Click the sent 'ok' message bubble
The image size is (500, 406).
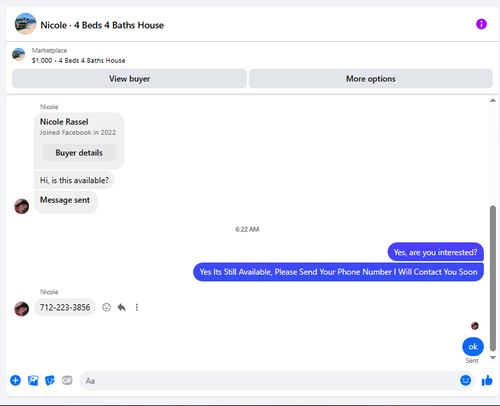pos(473,347)
